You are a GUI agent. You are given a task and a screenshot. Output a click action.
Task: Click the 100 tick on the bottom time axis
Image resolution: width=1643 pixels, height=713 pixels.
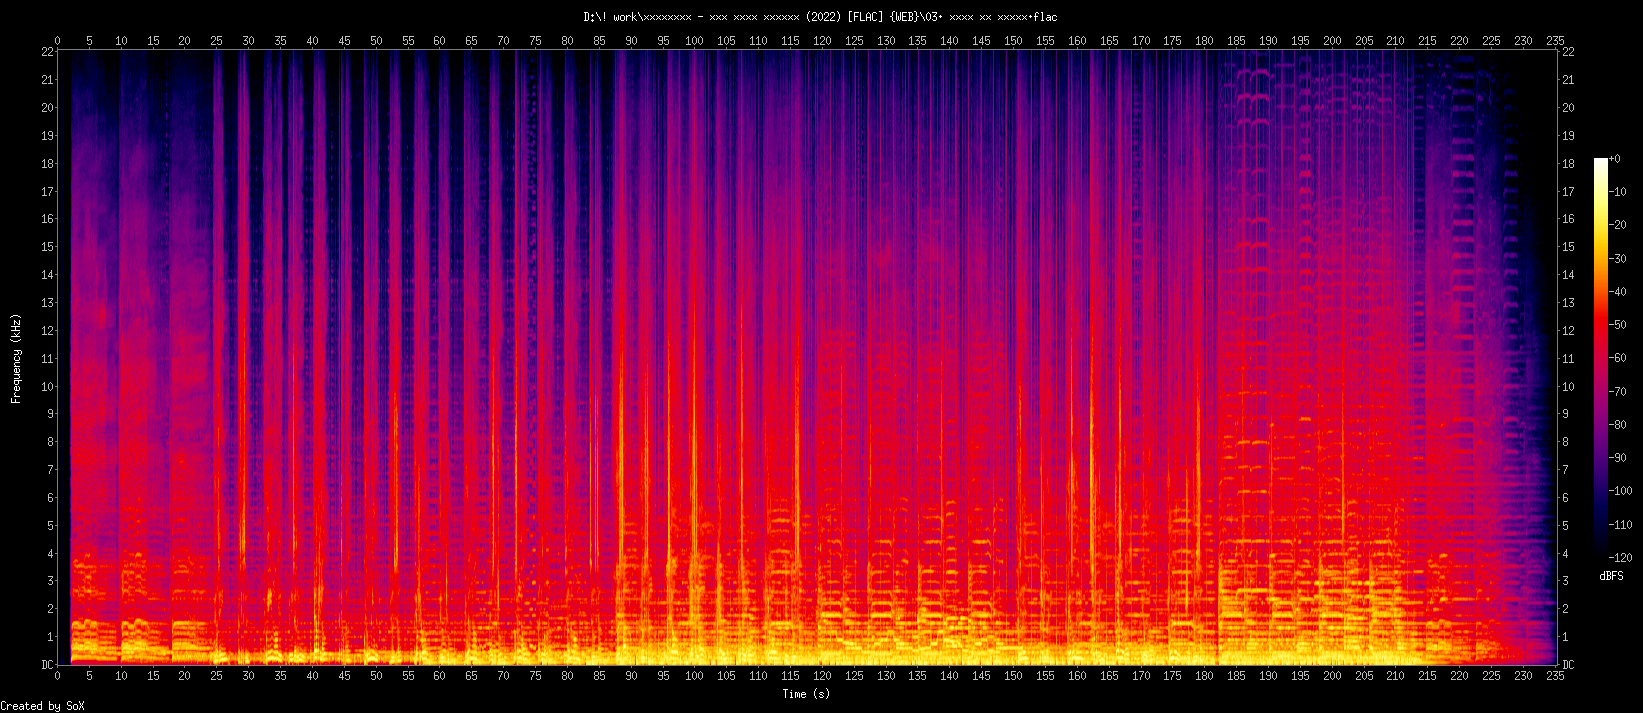(x=694, y=678)
